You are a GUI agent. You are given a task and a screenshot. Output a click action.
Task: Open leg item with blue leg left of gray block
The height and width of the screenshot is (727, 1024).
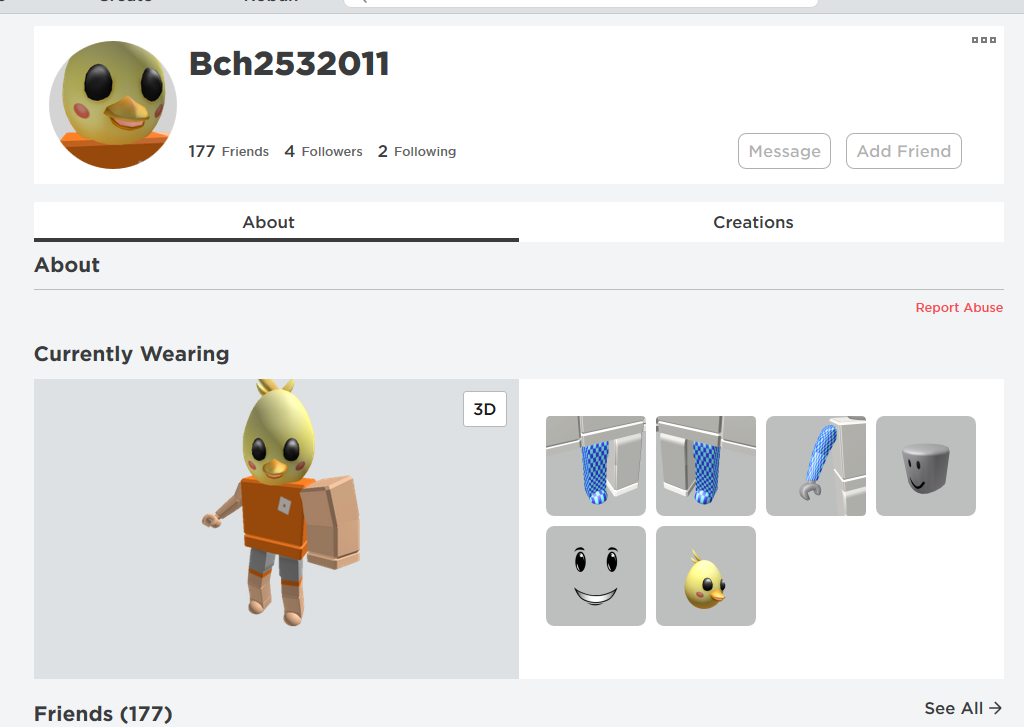click(596, 466)
